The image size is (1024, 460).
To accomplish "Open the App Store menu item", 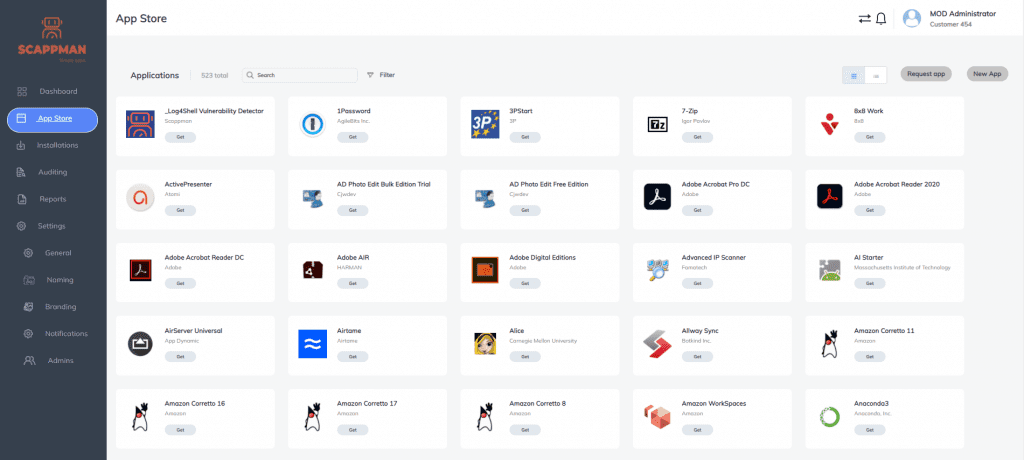I will tap(52, 119).
